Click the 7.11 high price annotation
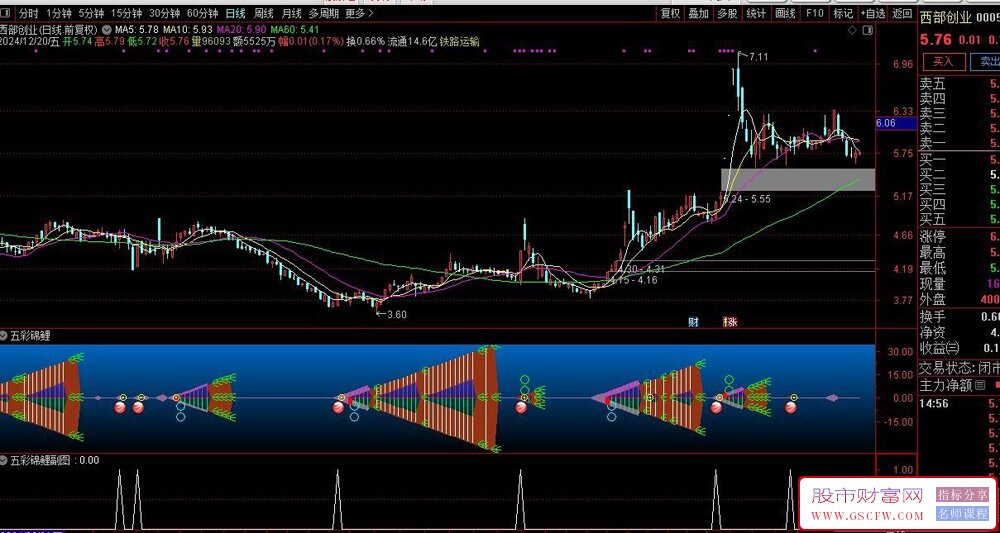The image size is (1000, 533). pyautogui.click(x=759, y=57)
